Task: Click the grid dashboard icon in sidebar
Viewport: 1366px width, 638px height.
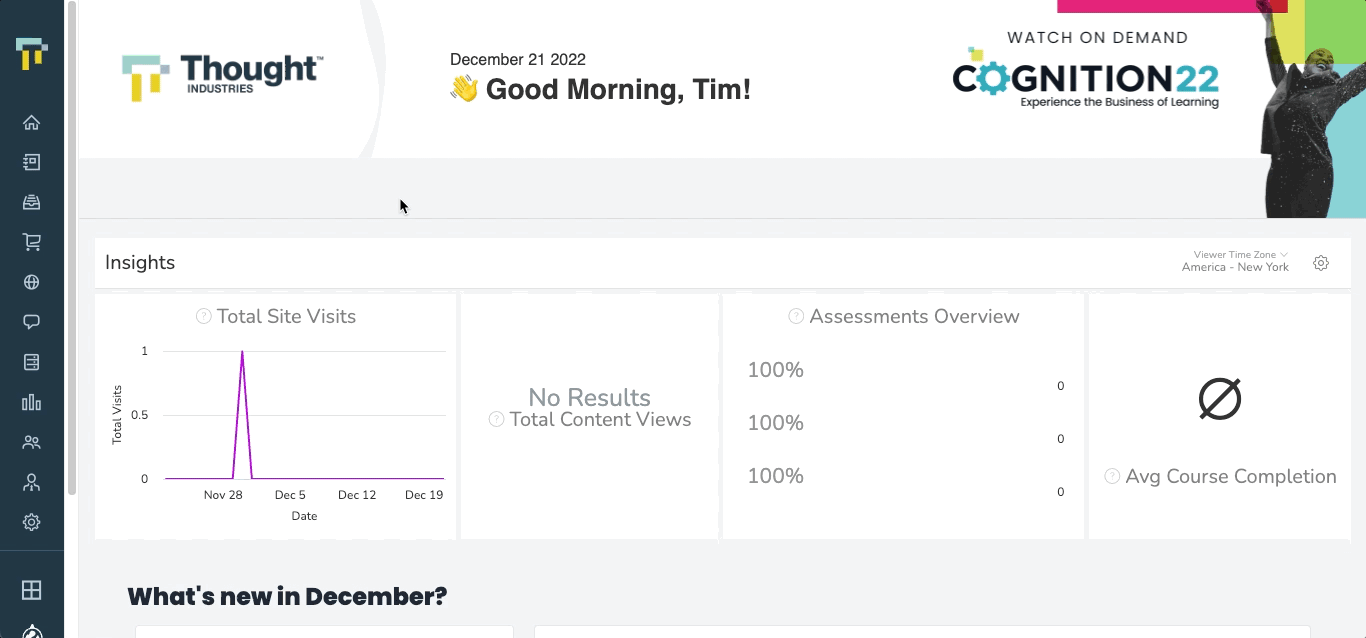Action: point(31,590)
